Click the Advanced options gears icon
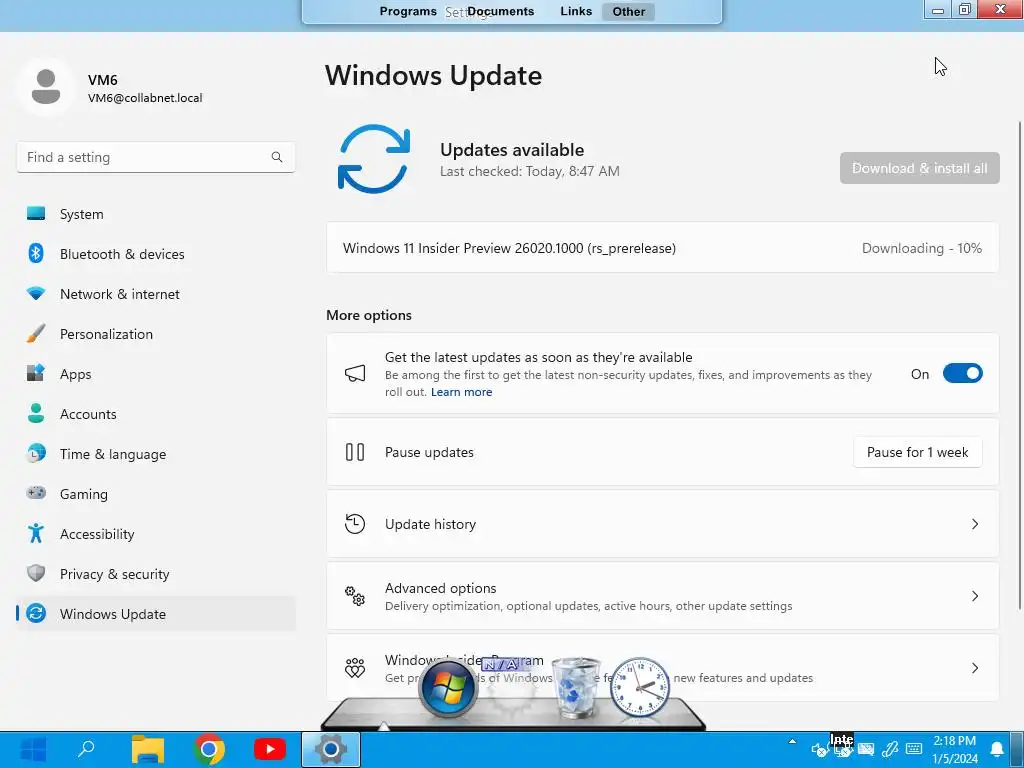The image size is (1024, 768). pos(355,596)
